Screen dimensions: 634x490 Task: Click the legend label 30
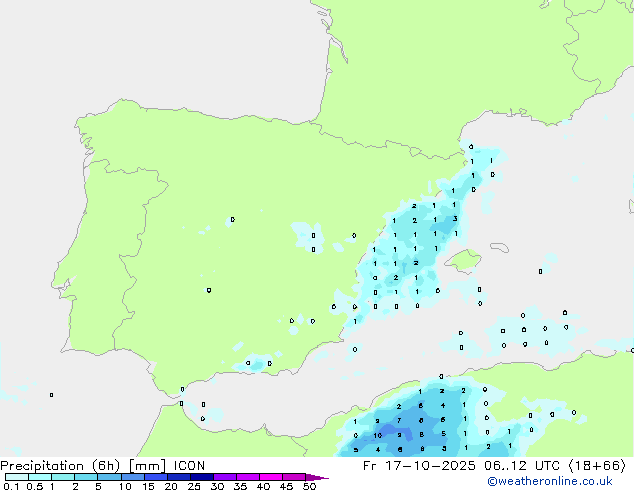click(217, 486)
